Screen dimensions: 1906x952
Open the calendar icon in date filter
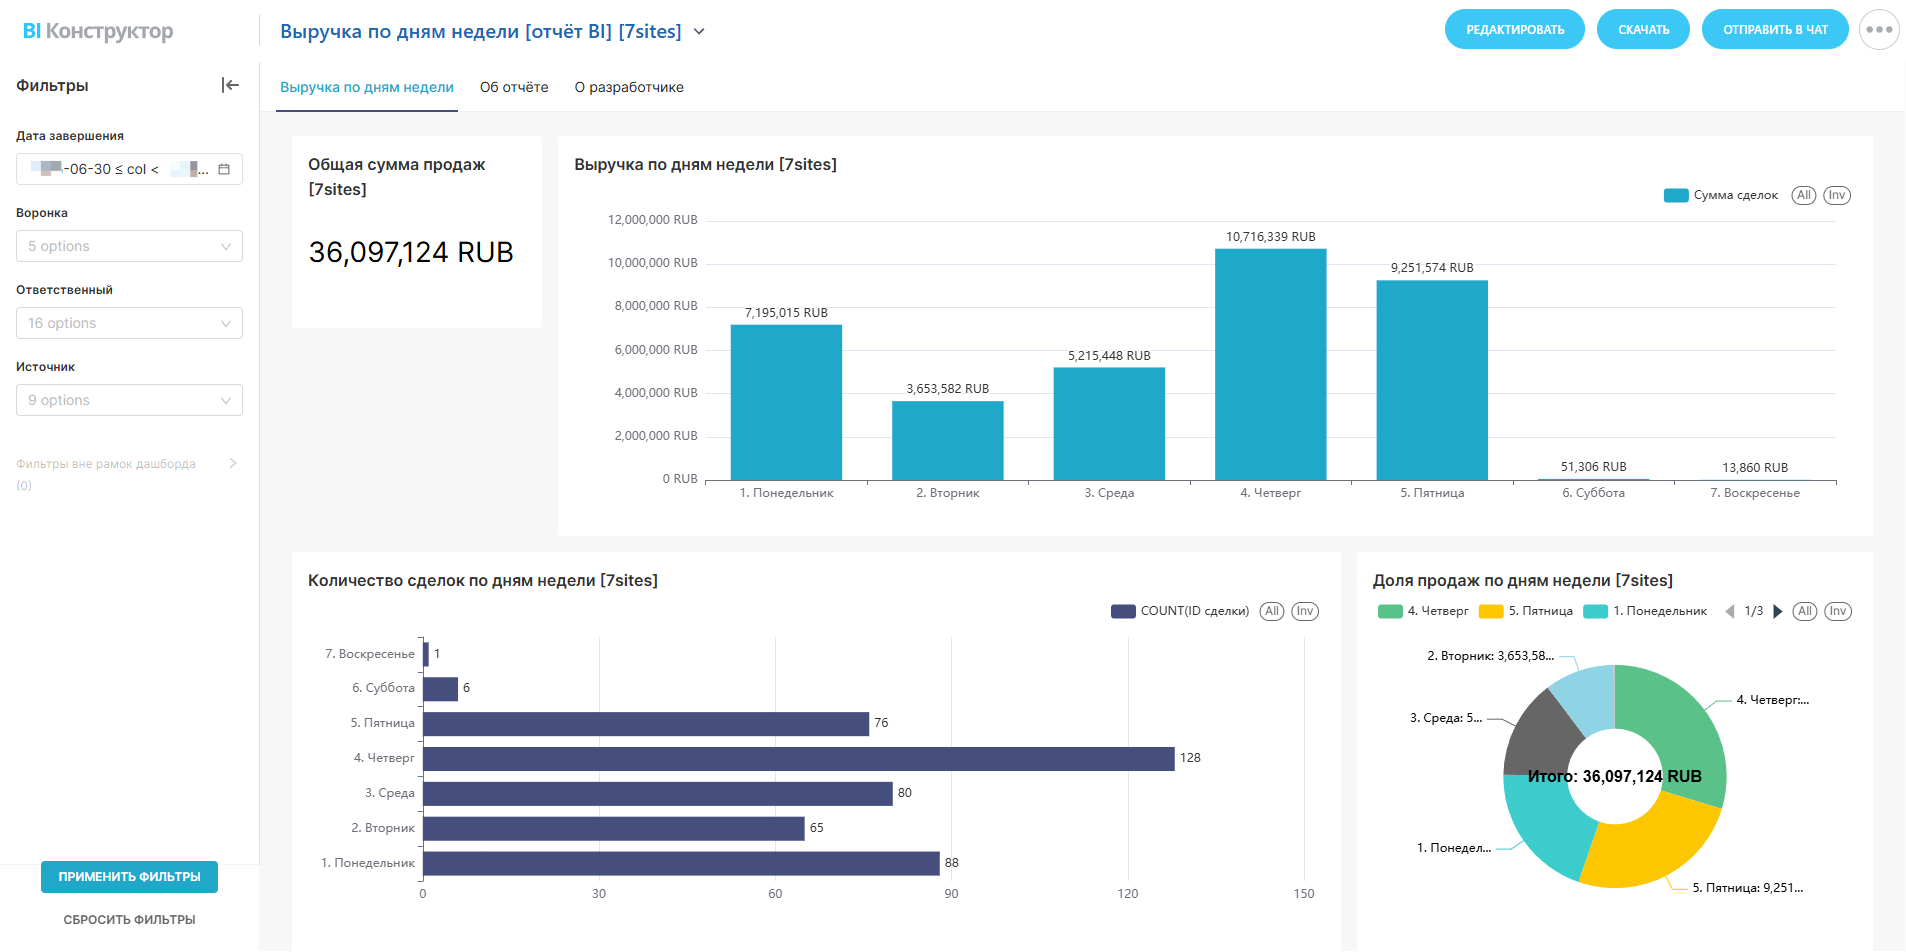tap(224, 170)
